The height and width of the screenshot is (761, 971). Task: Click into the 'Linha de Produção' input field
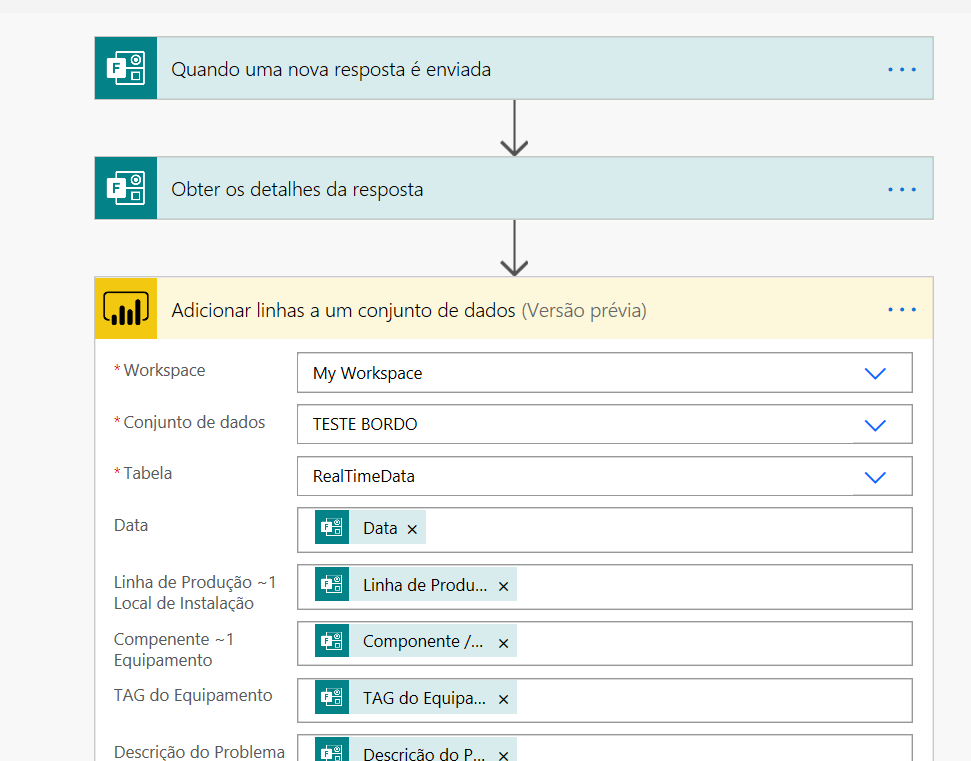pos(604,587)
